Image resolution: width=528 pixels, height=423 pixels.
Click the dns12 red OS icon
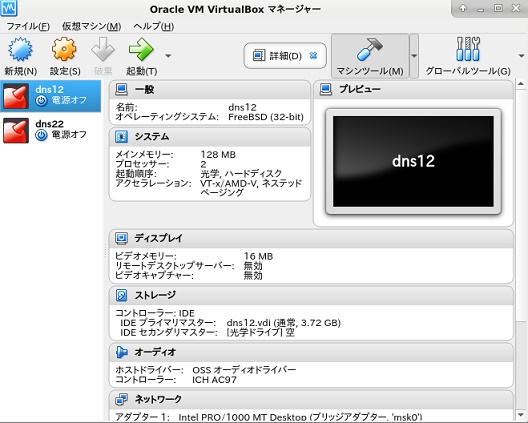[x=16, y=96]
